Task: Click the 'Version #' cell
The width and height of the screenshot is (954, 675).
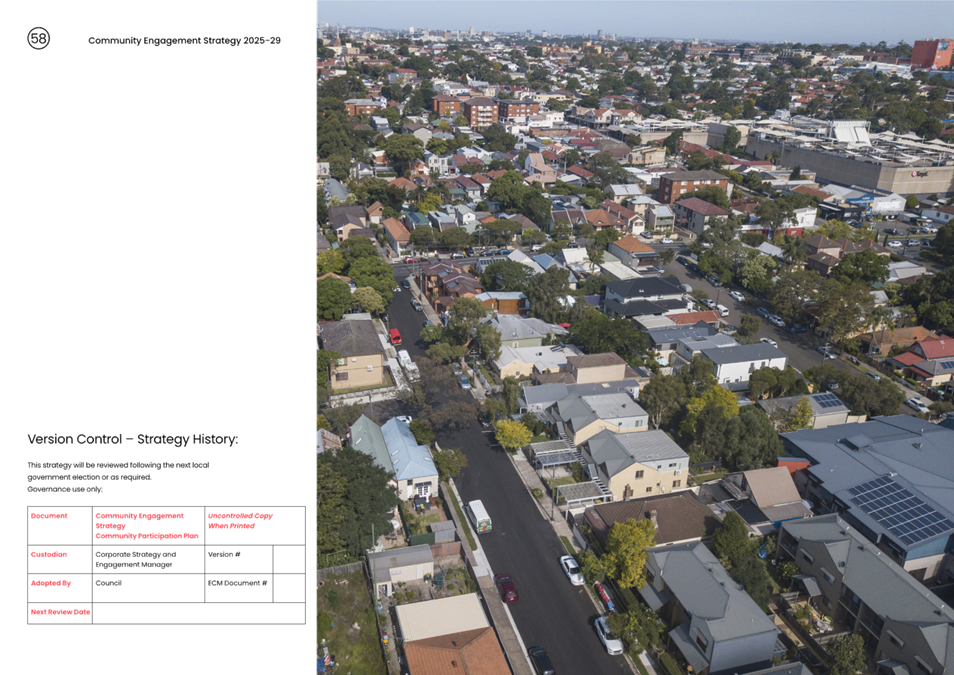Action: (239, 559)
